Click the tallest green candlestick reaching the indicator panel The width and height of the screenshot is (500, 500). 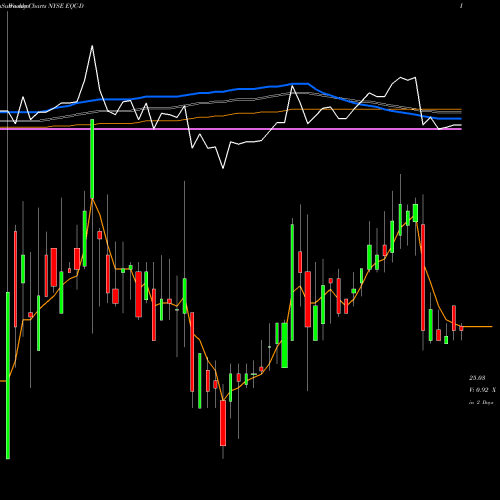click(x=92, y=159)
